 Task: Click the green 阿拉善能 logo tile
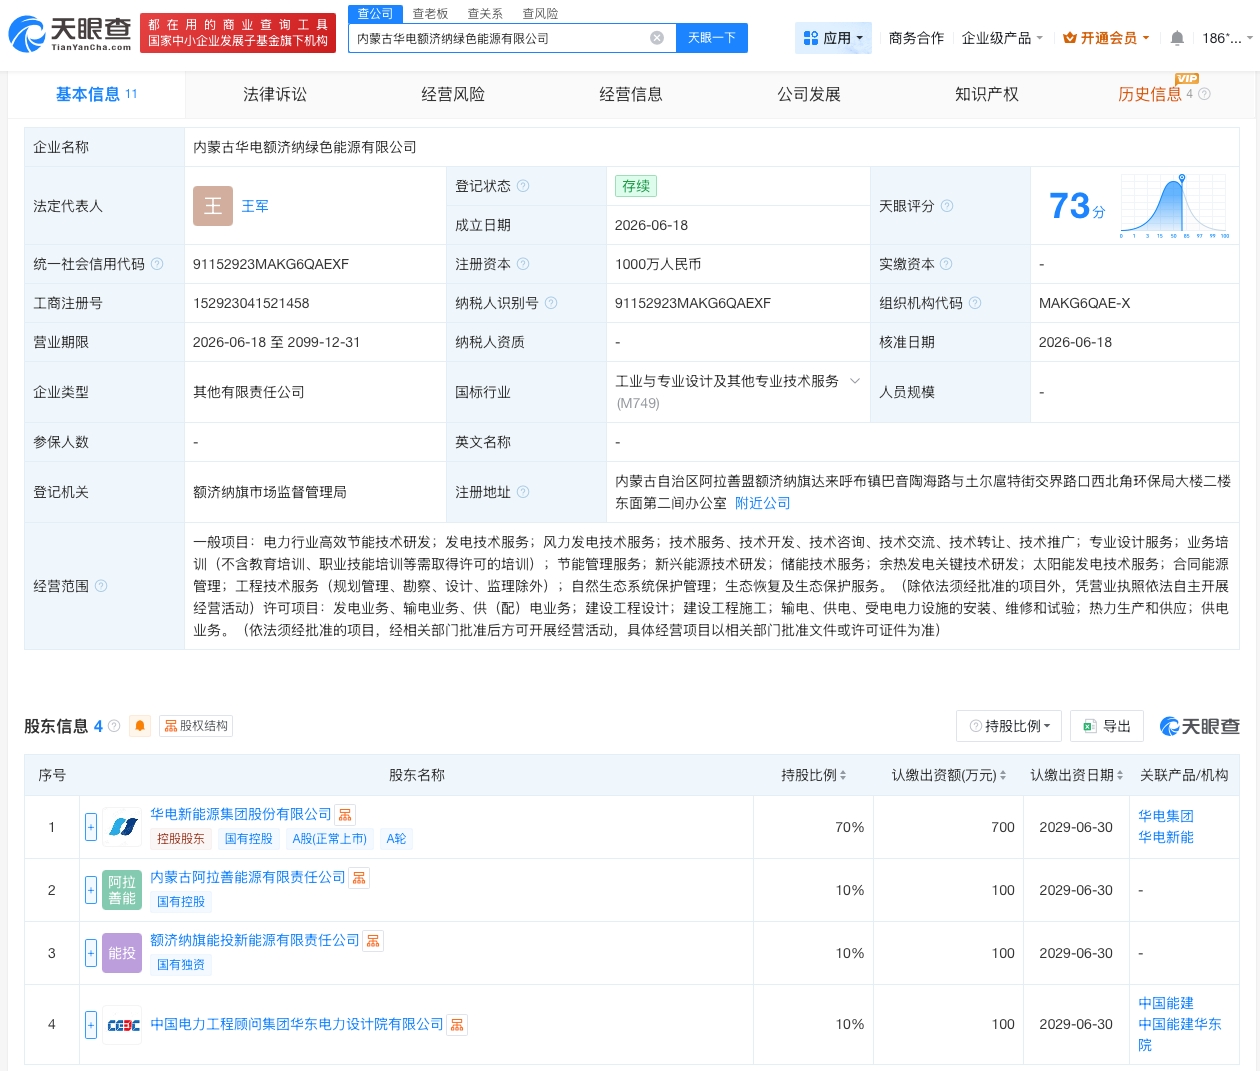pos(122,890)
